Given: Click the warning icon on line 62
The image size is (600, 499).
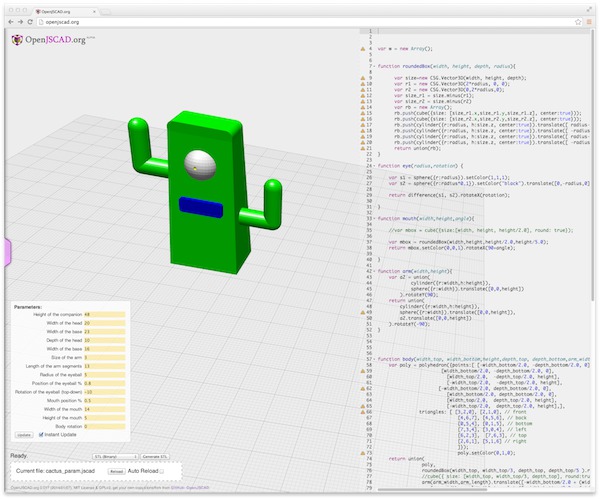Looking at the screenshot, I should pos(363,388).
